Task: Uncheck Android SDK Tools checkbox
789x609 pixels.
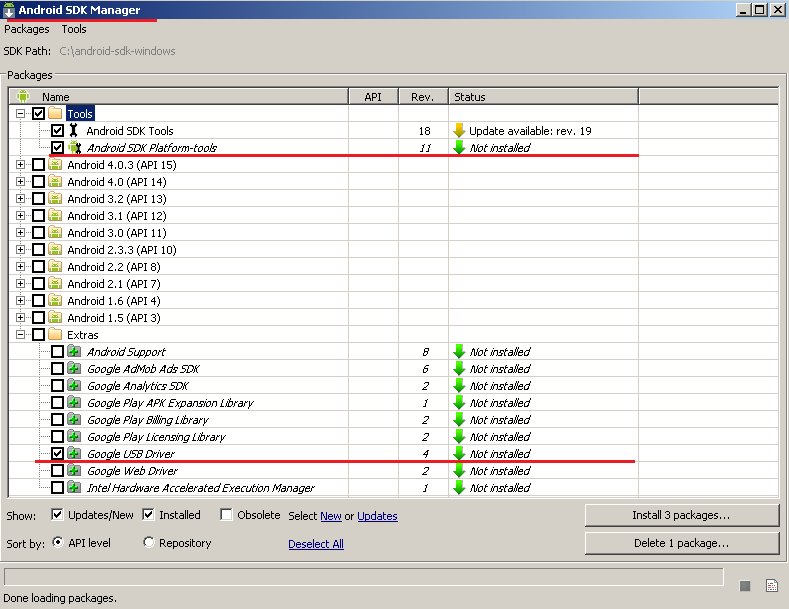Action: click(x=57, y=130)
